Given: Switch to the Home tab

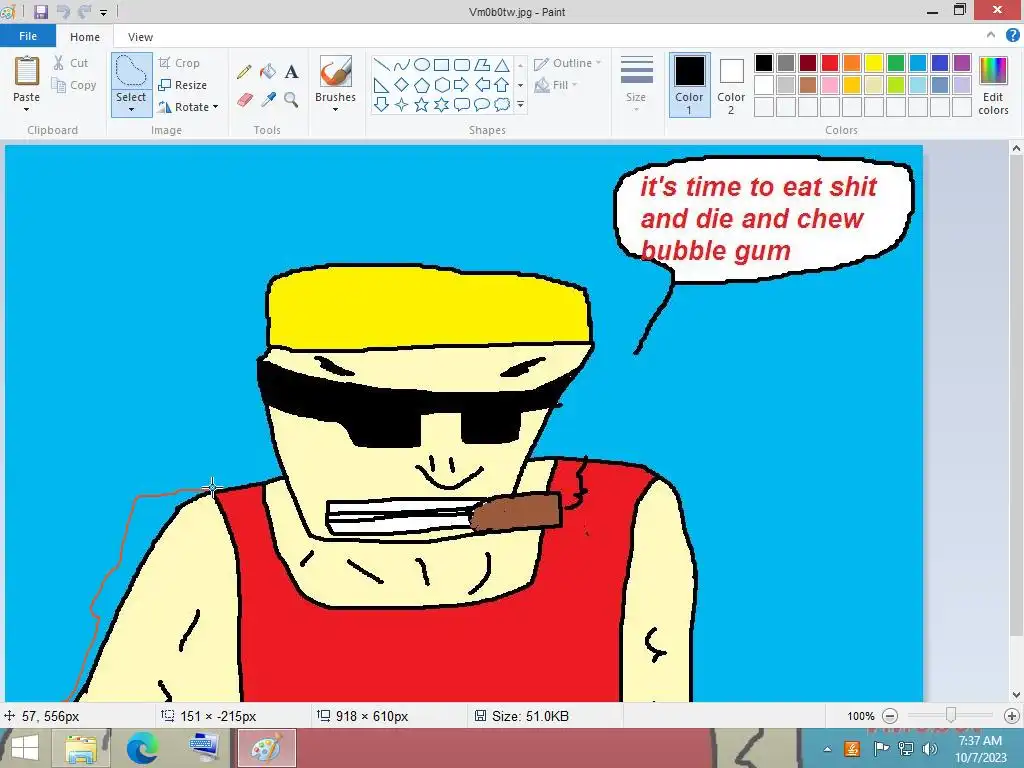Looking at the screenshot, I should click(85, 37).
